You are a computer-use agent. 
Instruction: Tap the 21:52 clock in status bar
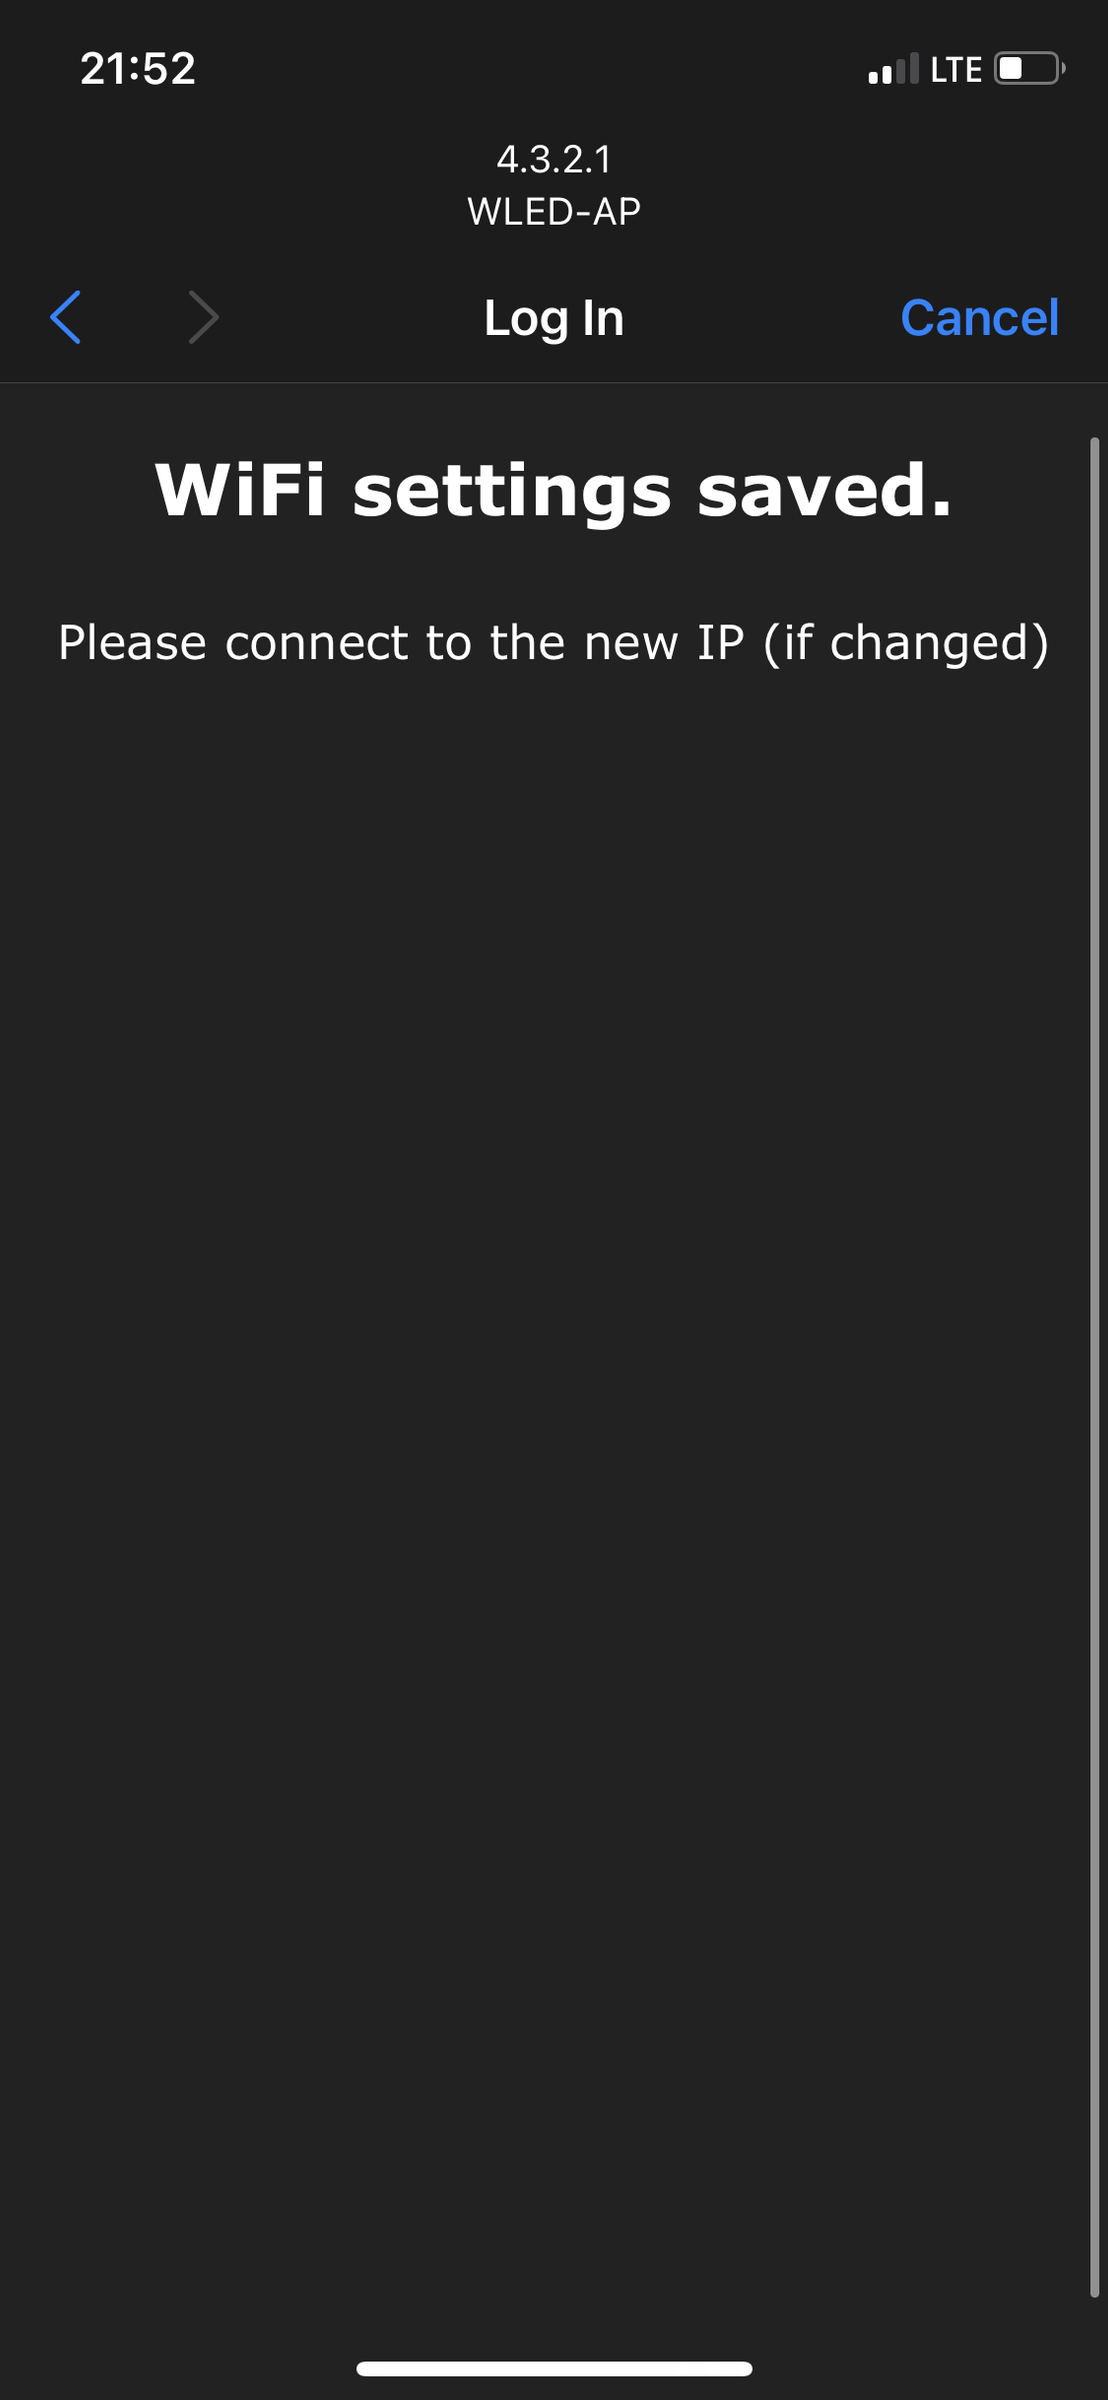point(138,69)
